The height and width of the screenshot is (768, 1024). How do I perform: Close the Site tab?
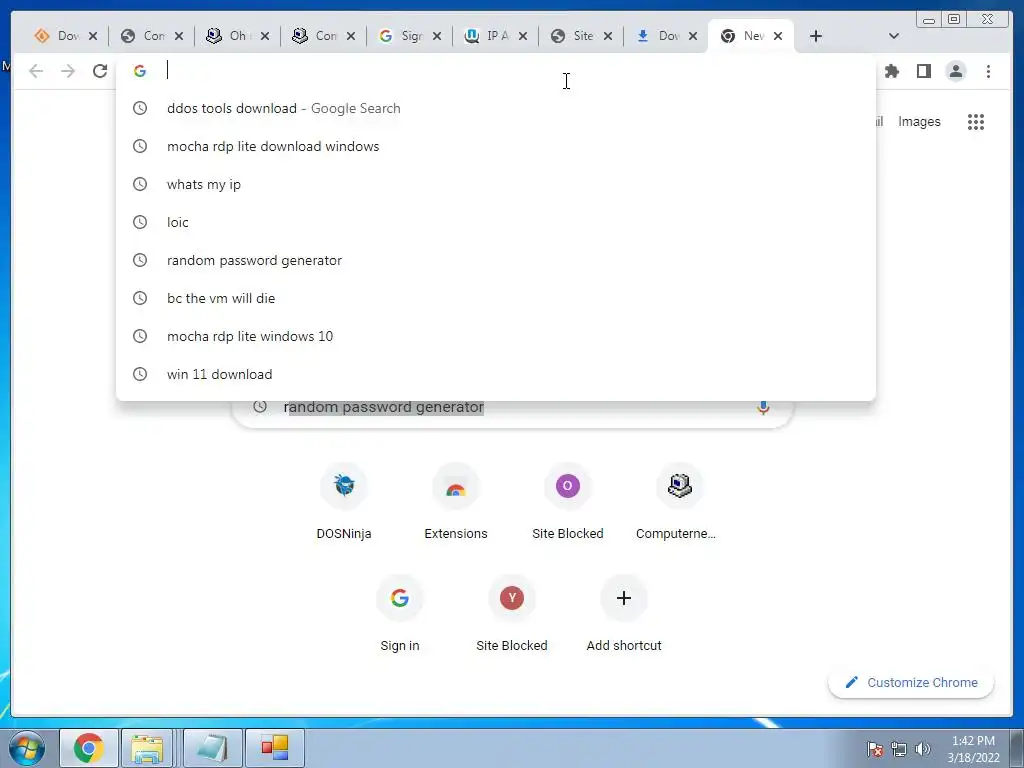[x=608, y=36]
